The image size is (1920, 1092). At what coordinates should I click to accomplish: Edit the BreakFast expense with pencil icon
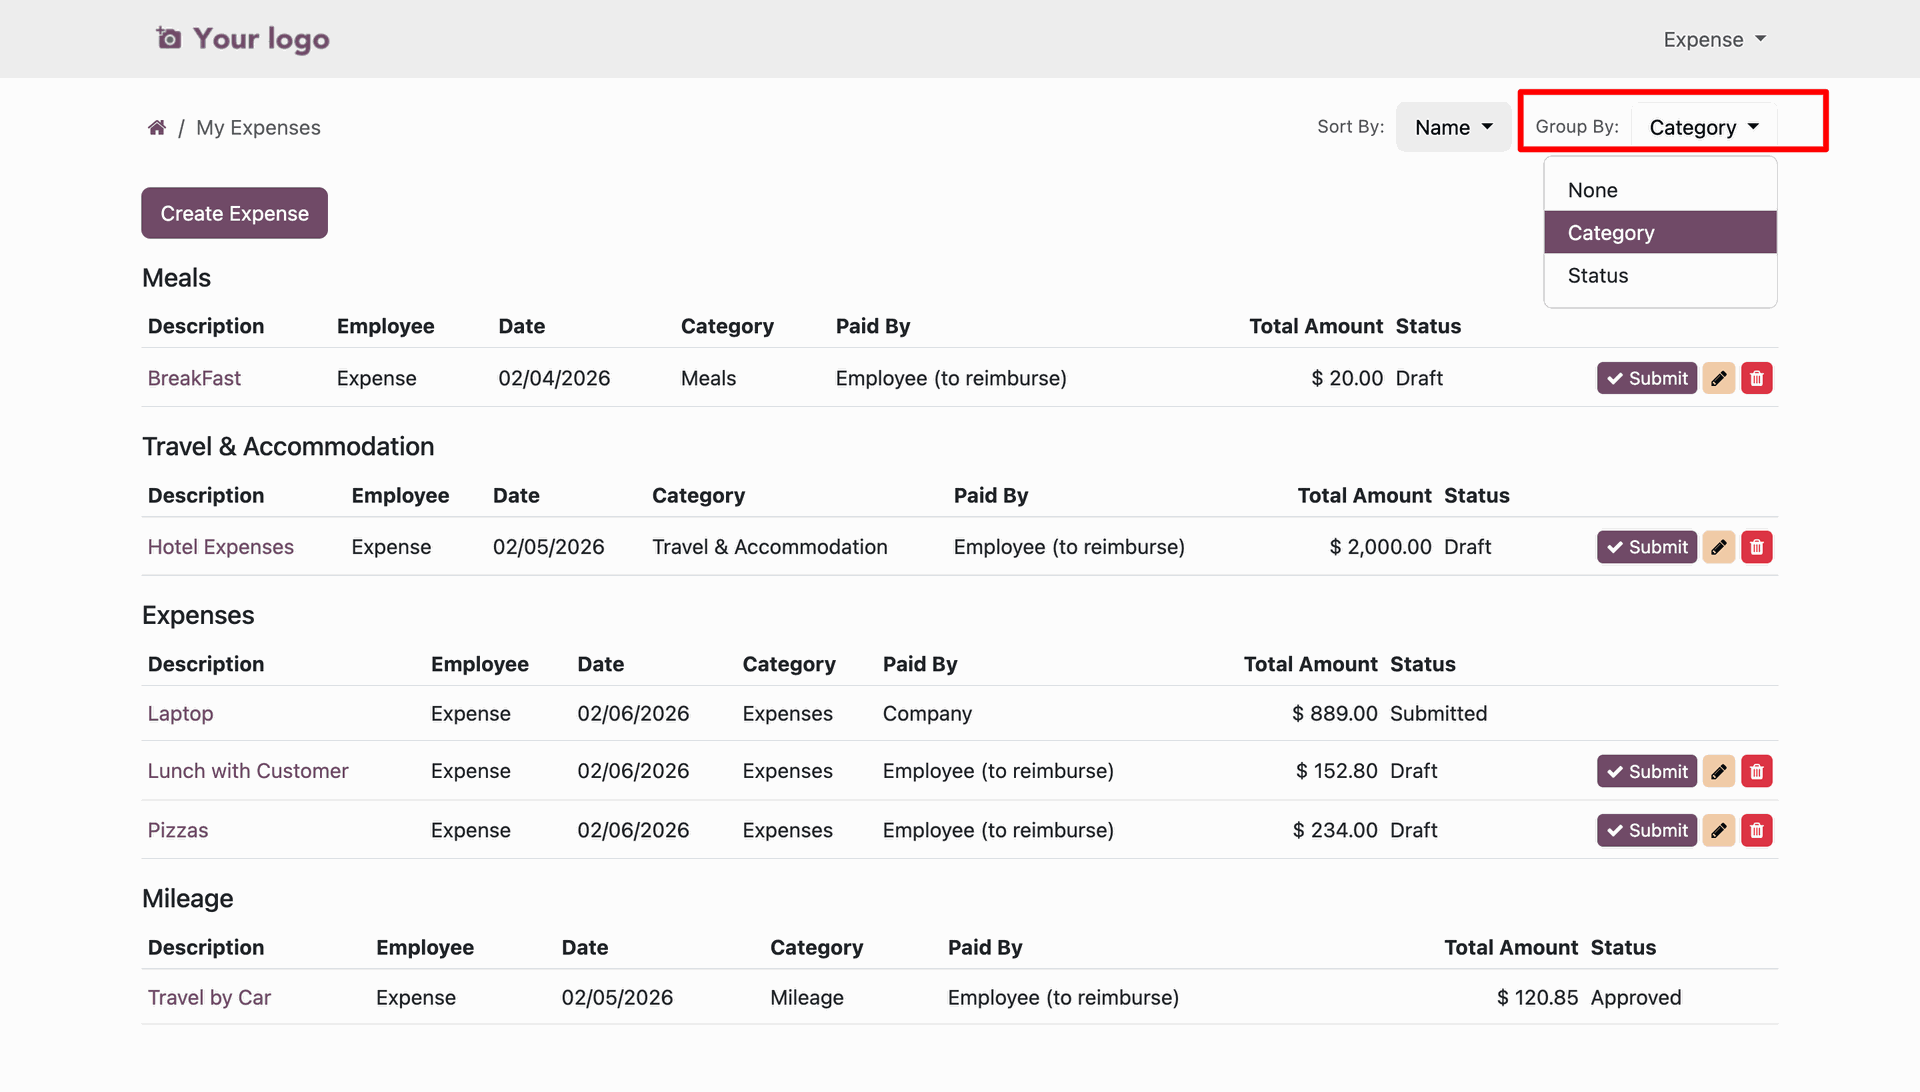coord(1718,378)
